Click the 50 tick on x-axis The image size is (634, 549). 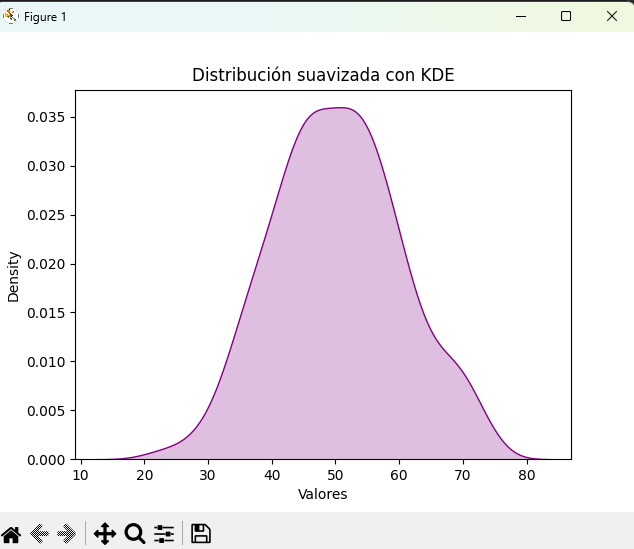pos(335,475)
